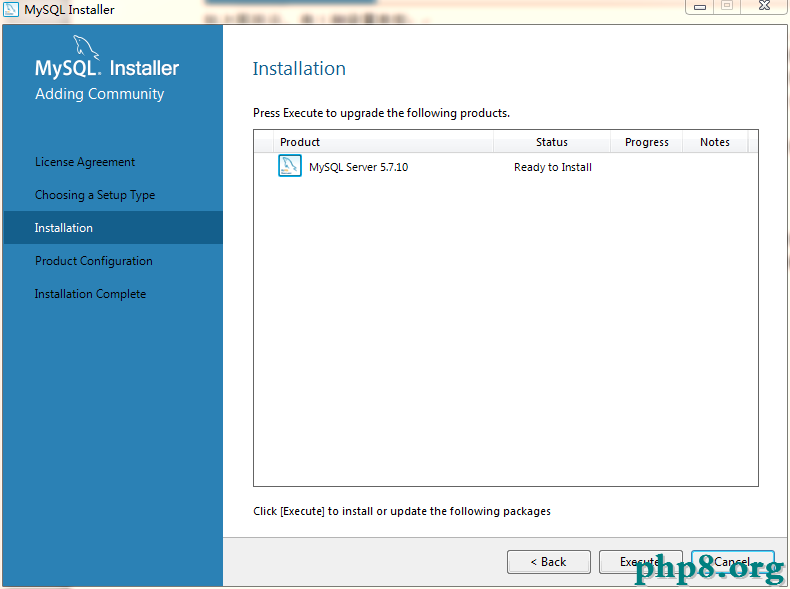790x589 pixels.
Task: Click the 'Click [Execute] to install' hint text
Action: (402, 511)
